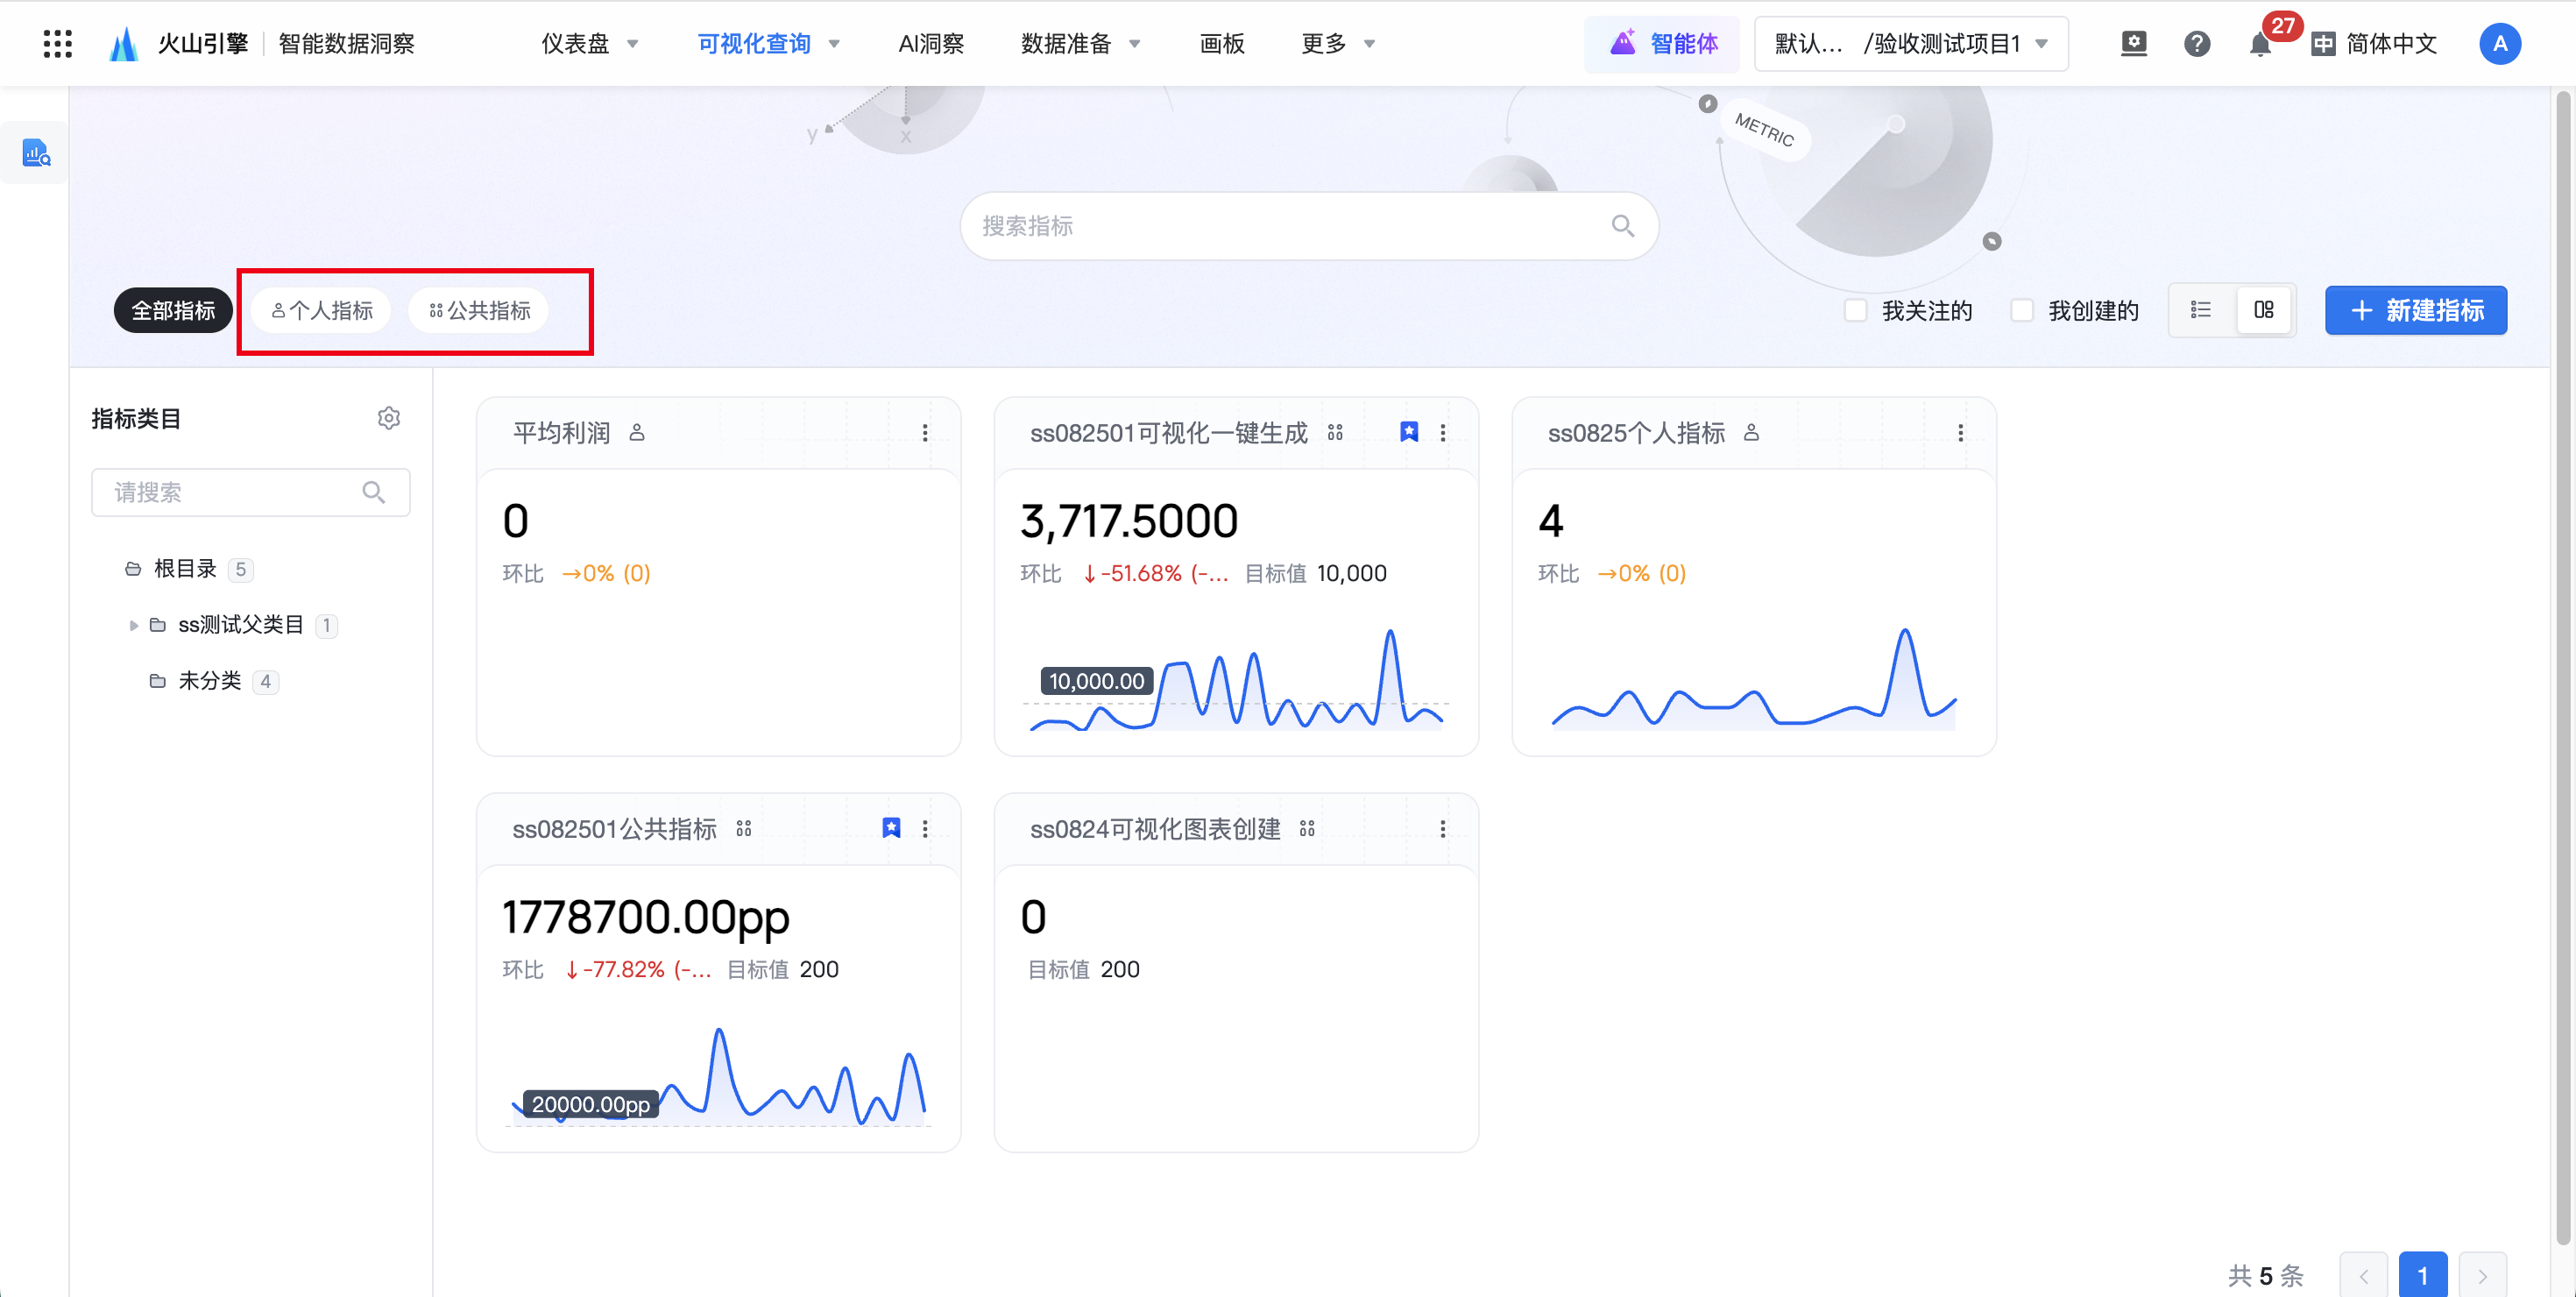Check the 我关注的 checkbox
Viewport: 2576px width, 1297px height.
click(x=1856, y=310)
